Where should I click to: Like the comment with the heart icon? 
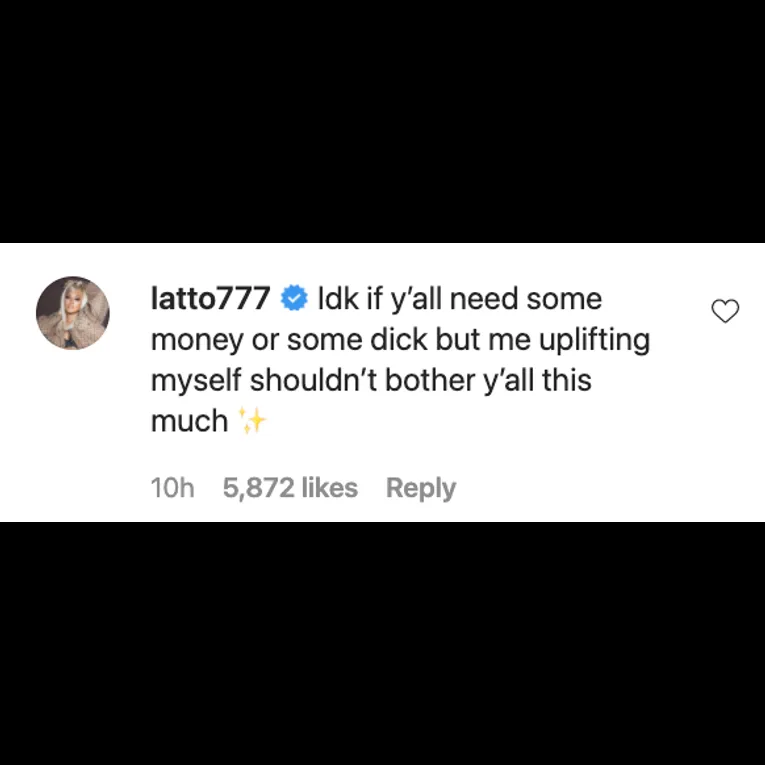725,311
